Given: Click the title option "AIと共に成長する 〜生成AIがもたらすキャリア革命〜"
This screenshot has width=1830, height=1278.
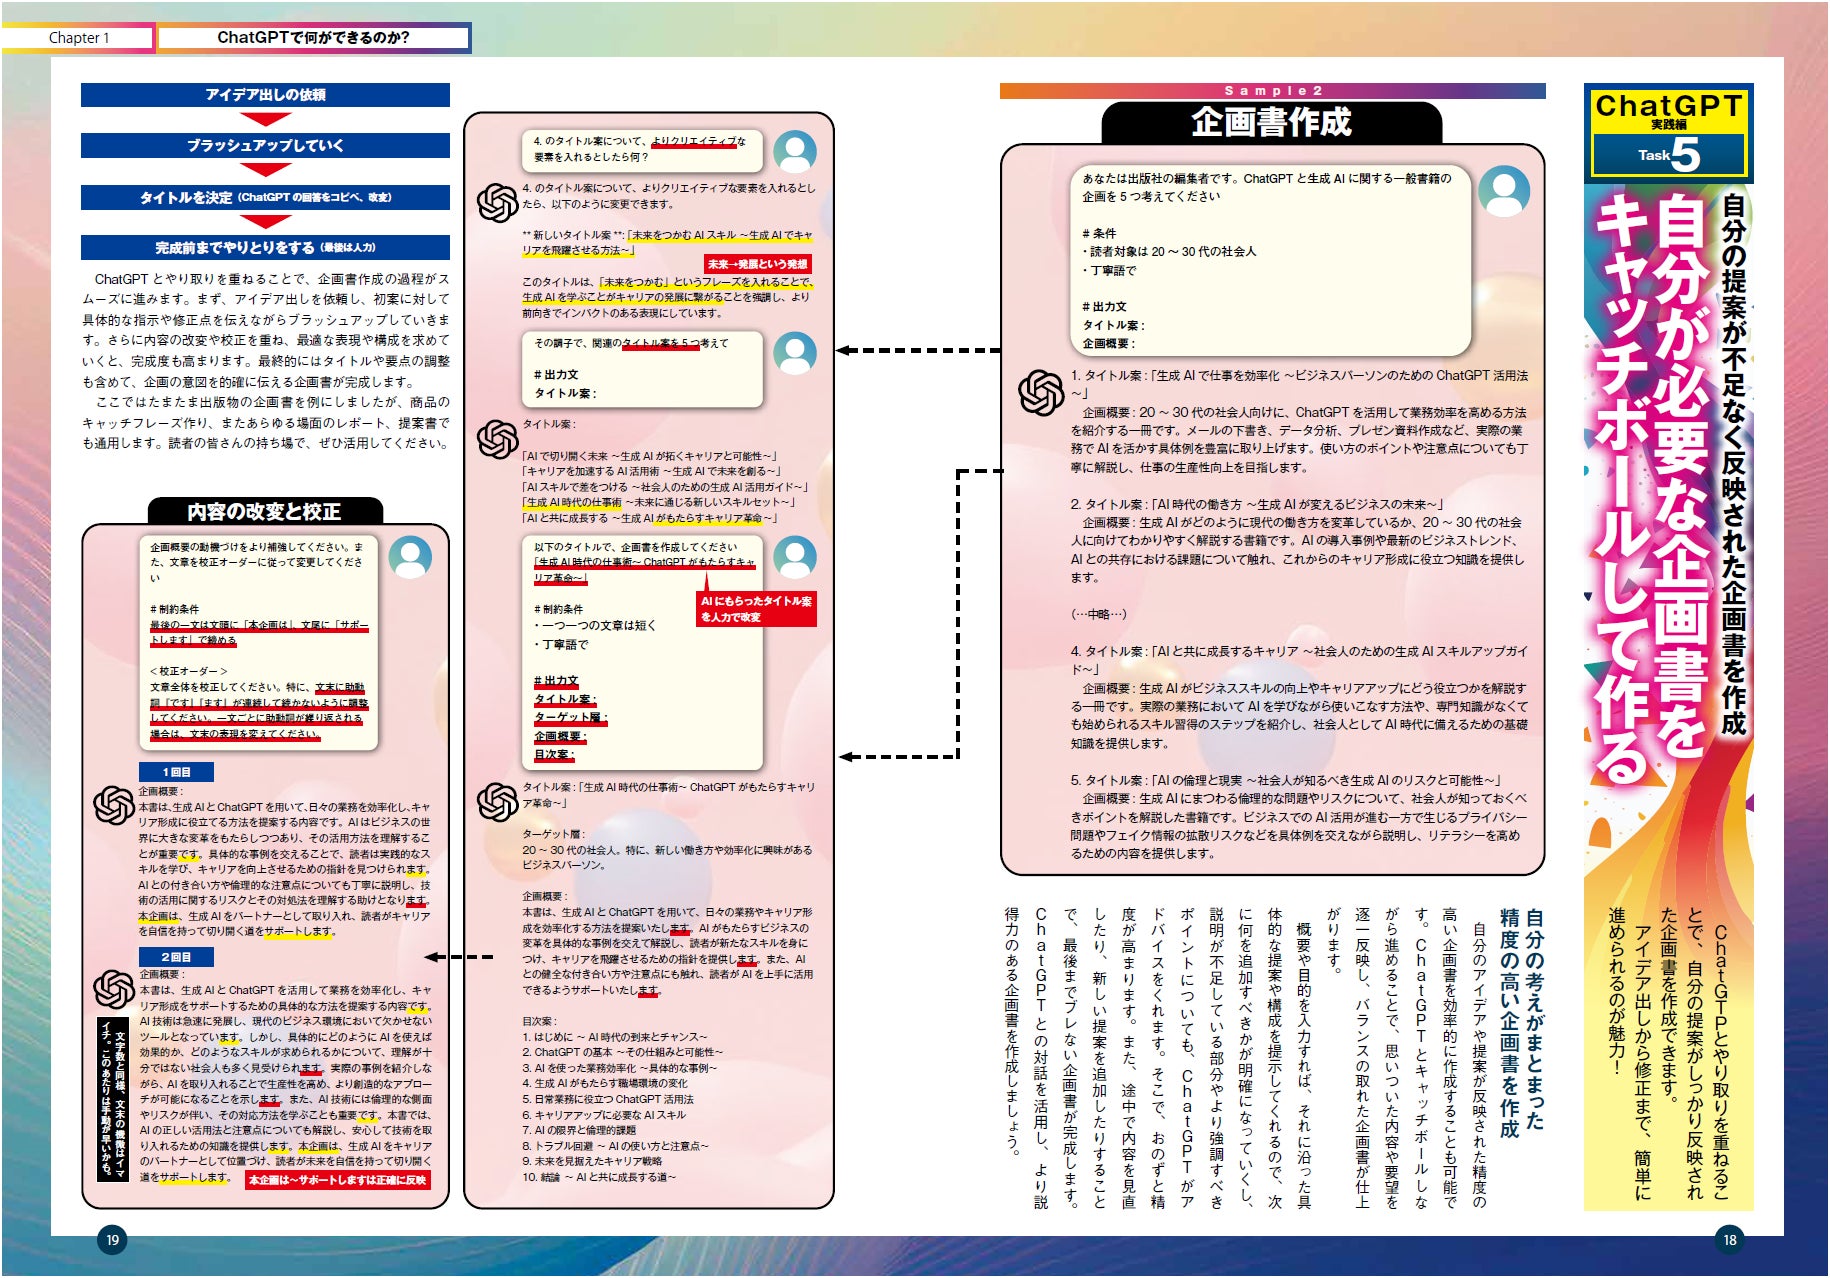Looking at the screenshot, I should click(650, 518).
